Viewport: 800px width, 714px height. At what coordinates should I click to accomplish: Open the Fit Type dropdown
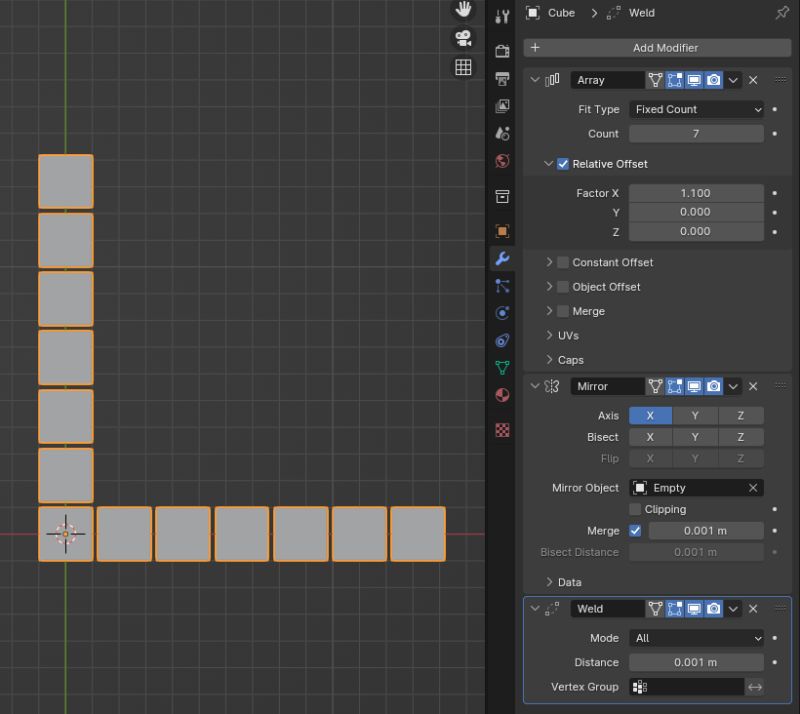click(x=697, y=109)
